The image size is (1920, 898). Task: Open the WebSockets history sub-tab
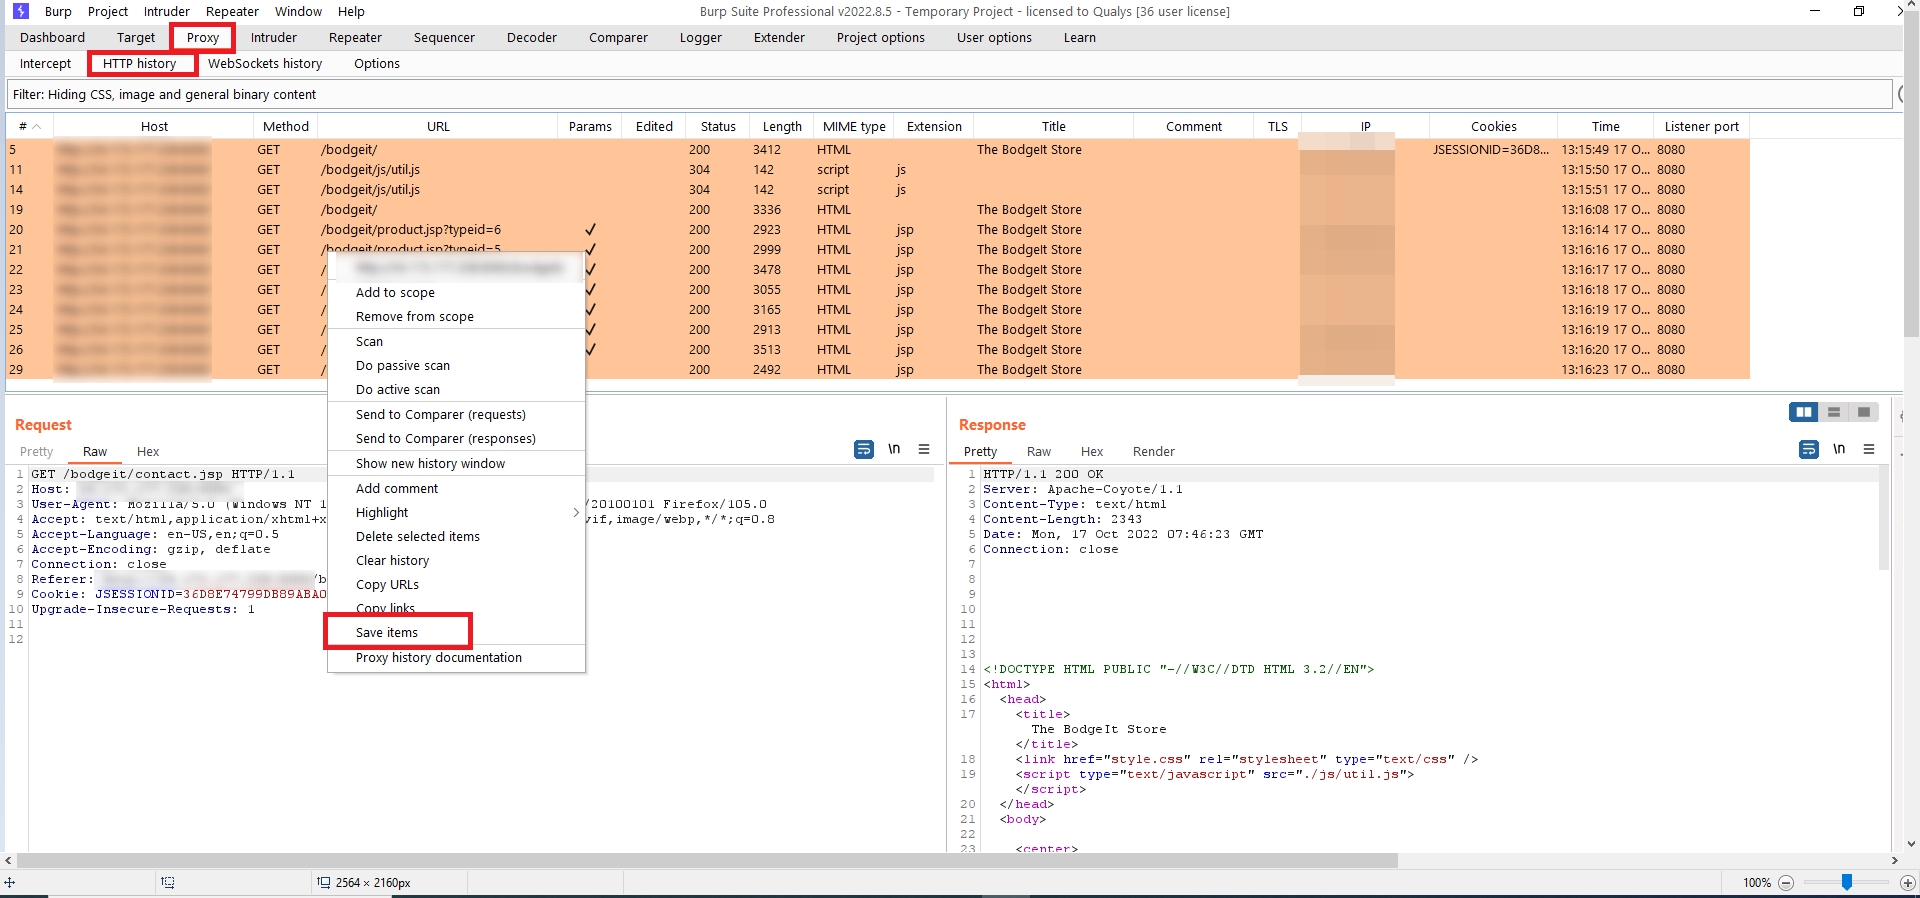(265, 64)
